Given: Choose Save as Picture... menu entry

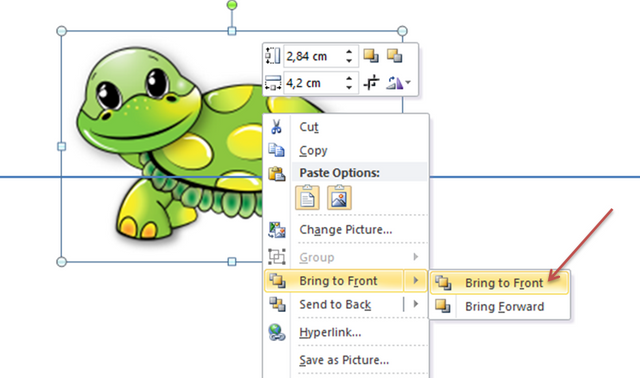Looking at the screenshot, I should [344, 360].
